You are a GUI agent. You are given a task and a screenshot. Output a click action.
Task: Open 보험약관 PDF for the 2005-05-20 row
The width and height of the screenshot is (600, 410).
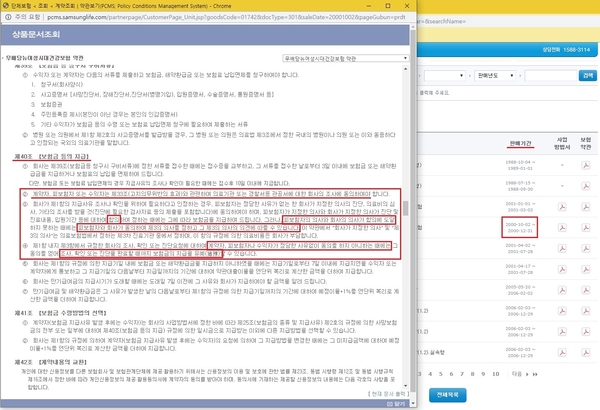[585, 290]
